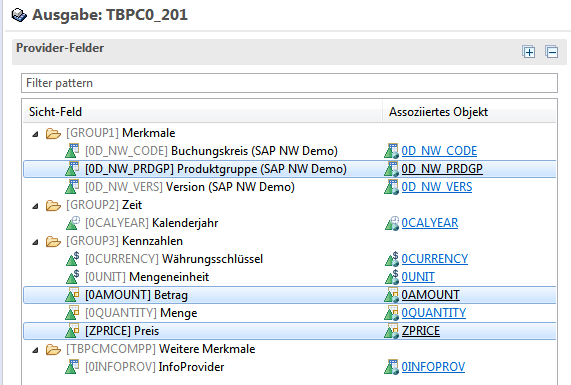Click characteristic icon of 0D_NW_VERS Version row
Image resolution: width=571 pixels, height=385 pixels.
point(72,186)
